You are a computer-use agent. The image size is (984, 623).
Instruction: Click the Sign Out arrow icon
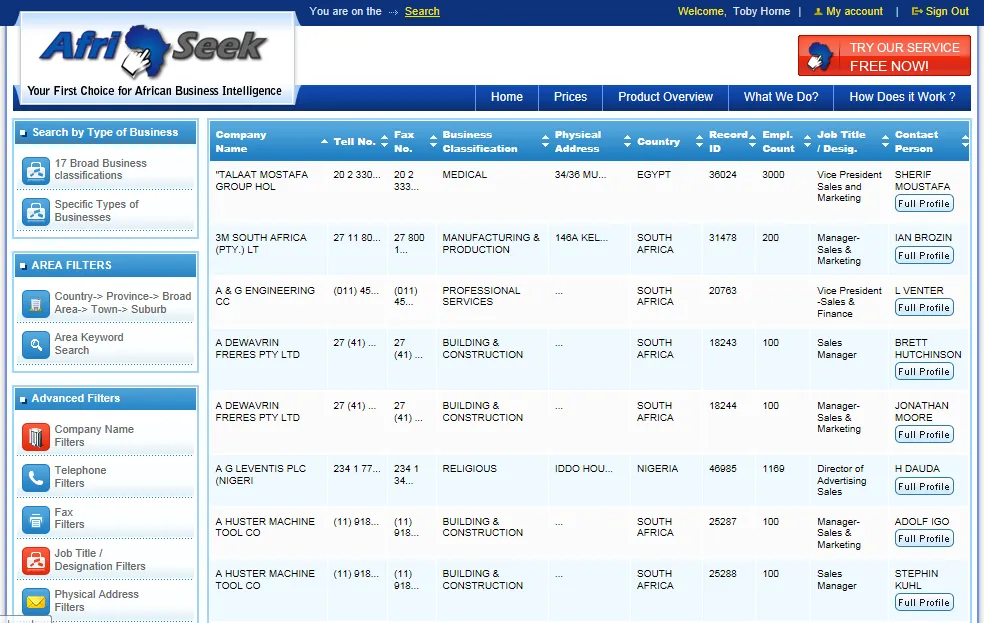(x=917, y=11)
